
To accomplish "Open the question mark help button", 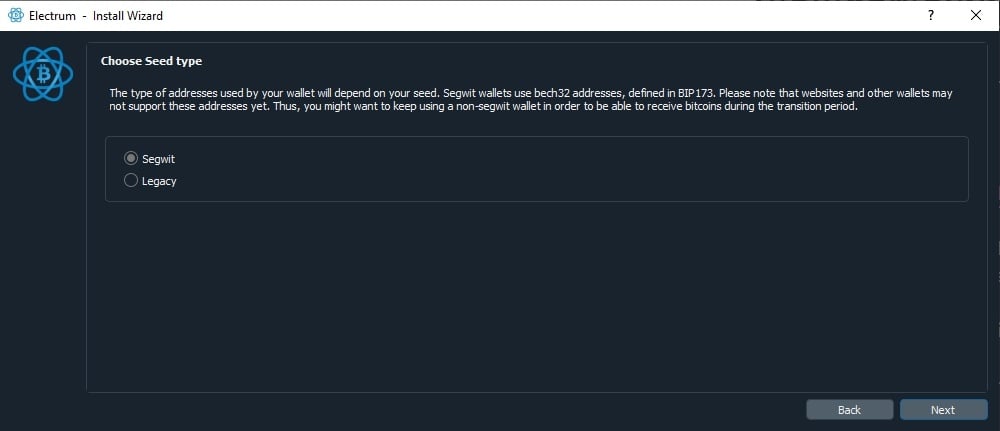I will 931,15.
